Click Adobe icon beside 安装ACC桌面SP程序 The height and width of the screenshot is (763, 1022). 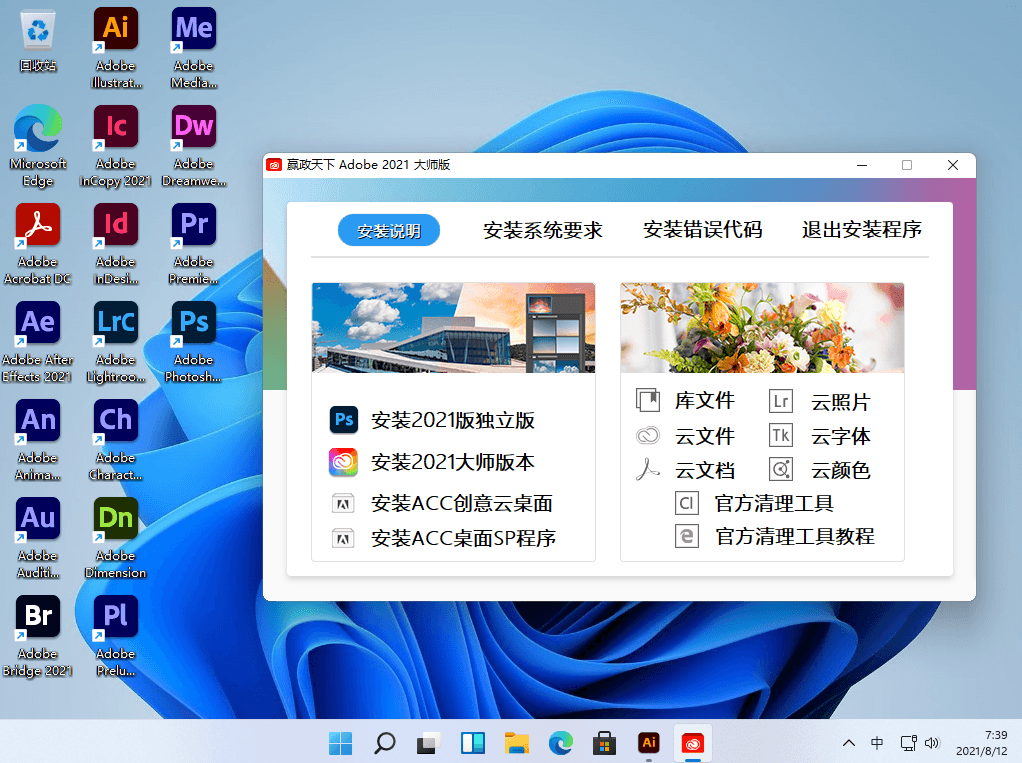click(x=343, y=538)
